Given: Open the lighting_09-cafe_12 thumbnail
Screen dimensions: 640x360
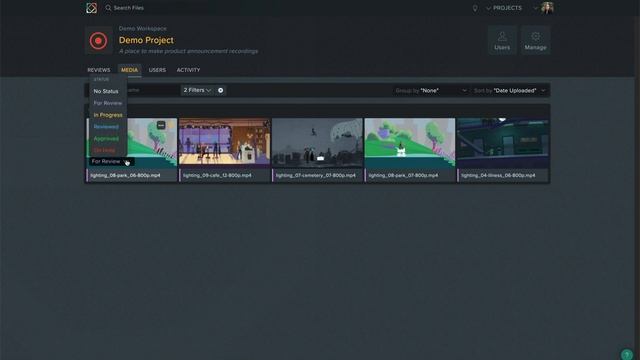Looking at the screenshot, I should [x=224, y=143].
